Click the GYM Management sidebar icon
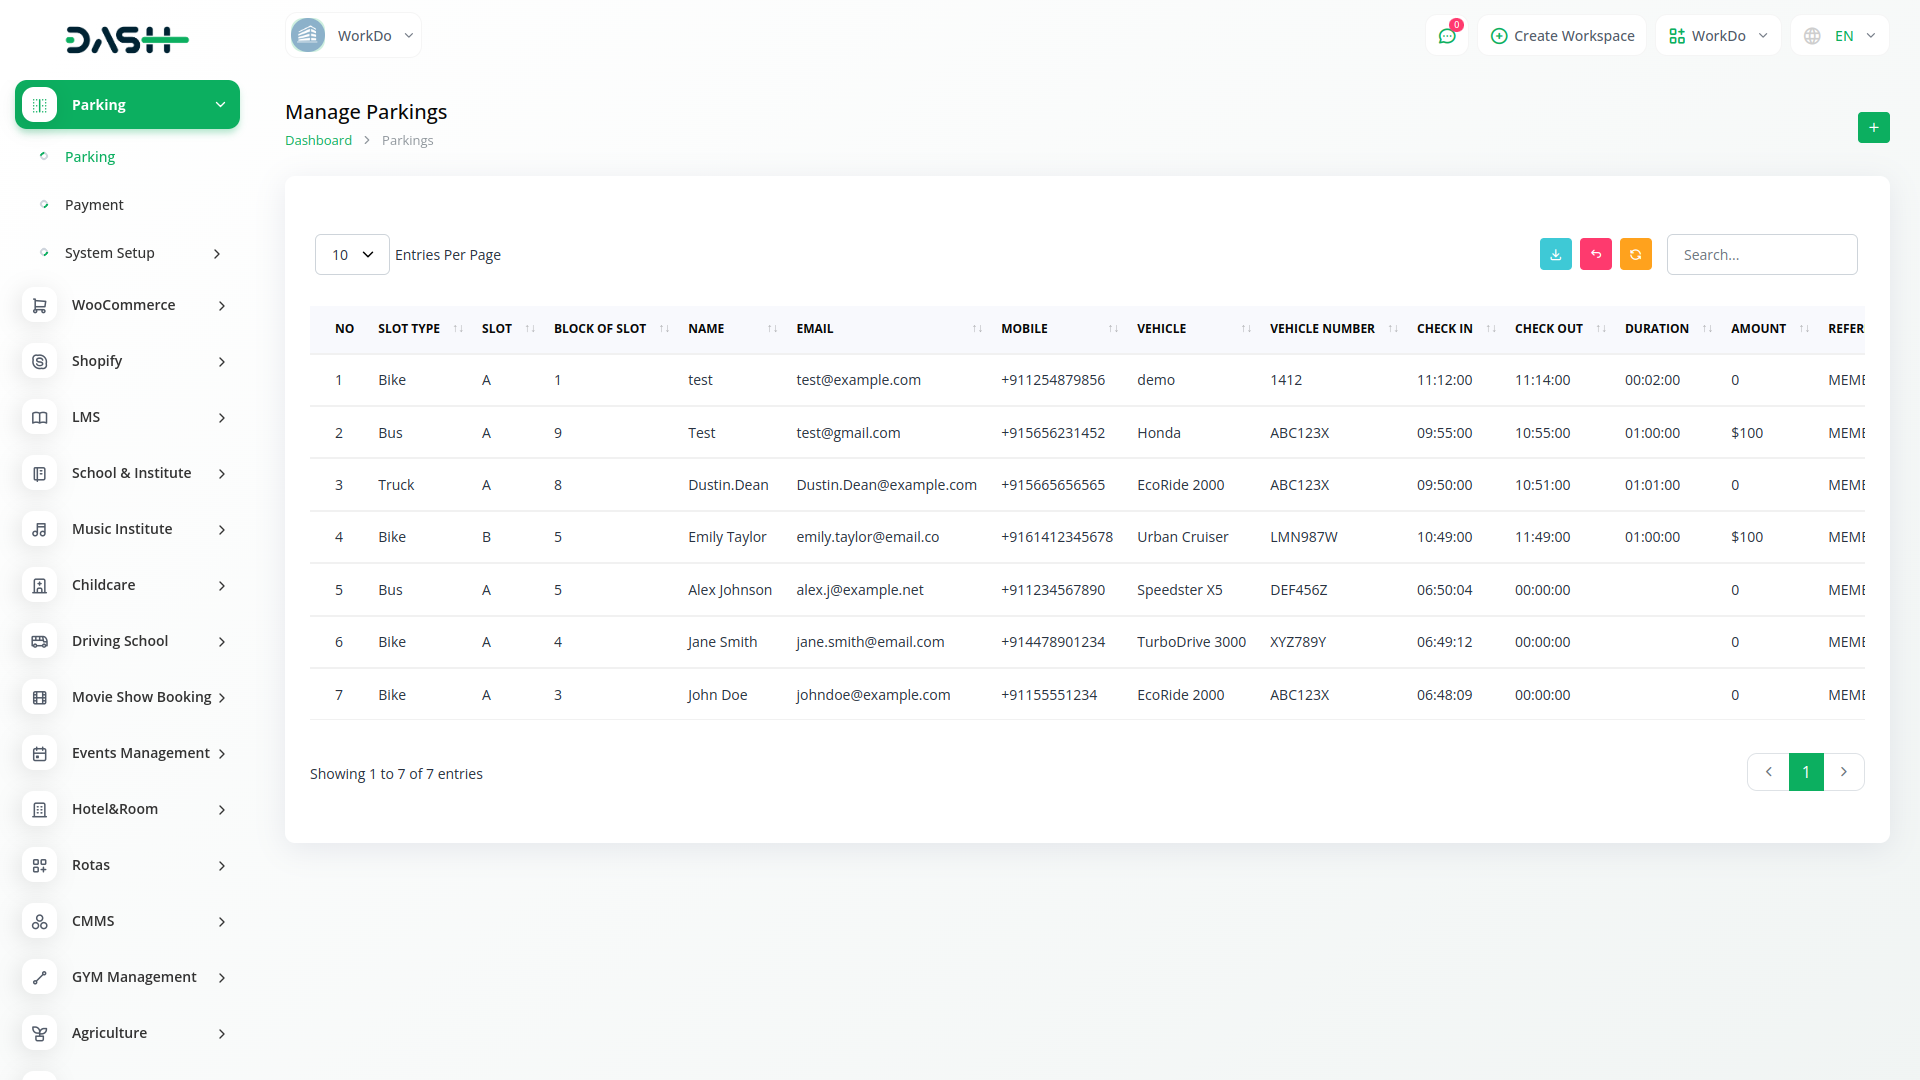Viewport: 1920px width, 1080px height. [x=39, y=978]
